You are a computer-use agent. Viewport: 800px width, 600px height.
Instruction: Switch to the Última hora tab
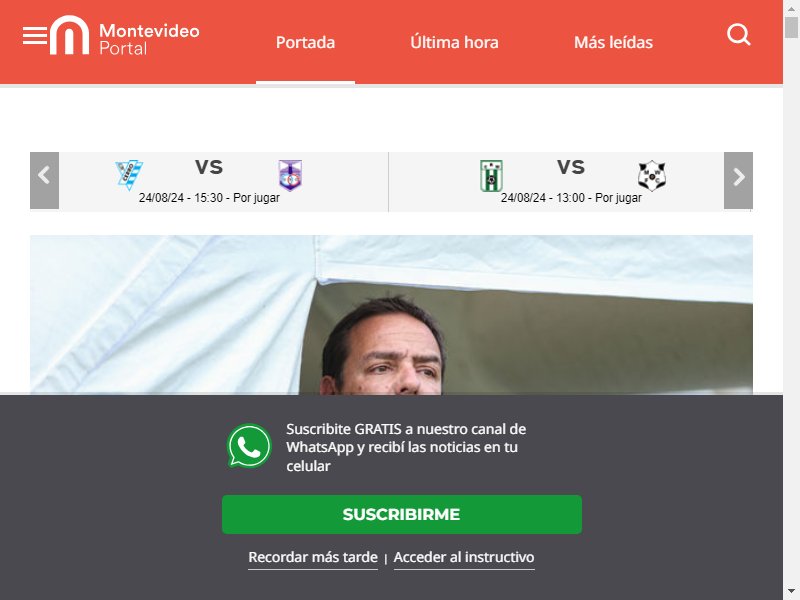454,42
